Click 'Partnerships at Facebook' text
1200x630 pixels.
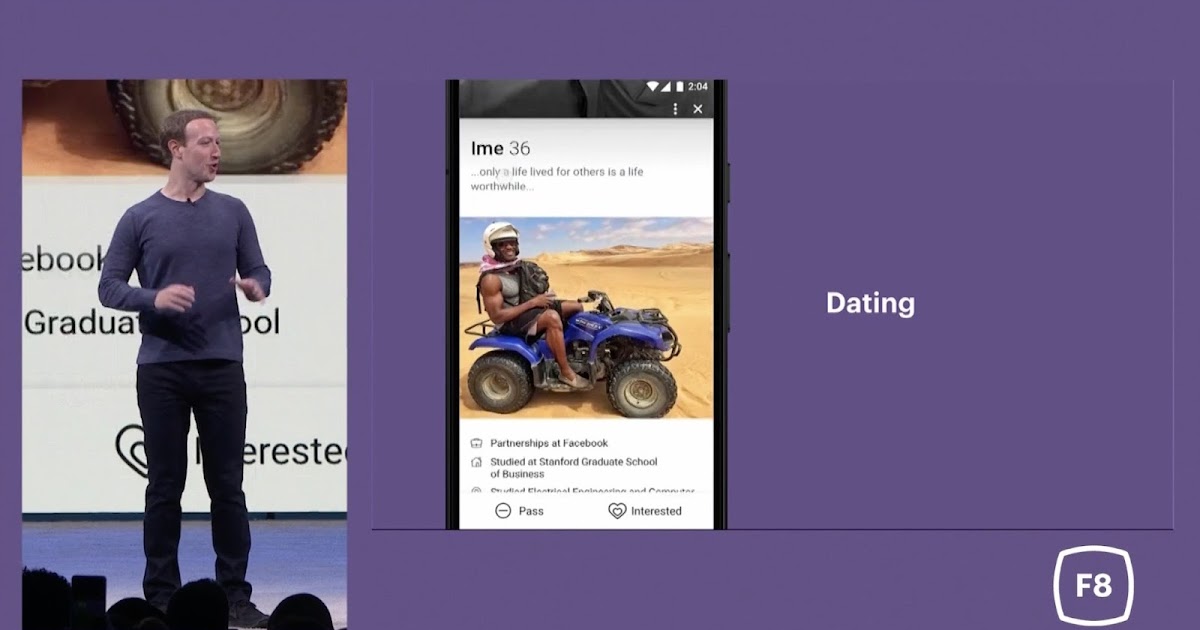(549, 443)
